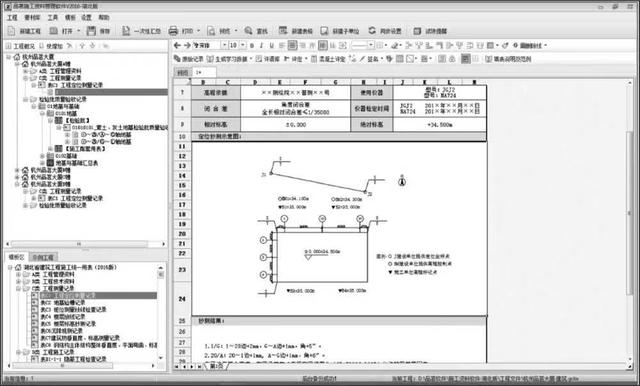Screen dimensions: 640x386
Task: Click the 一次性汇总 toolbar button
Action: pyautogui.click(x=142, y=31)
